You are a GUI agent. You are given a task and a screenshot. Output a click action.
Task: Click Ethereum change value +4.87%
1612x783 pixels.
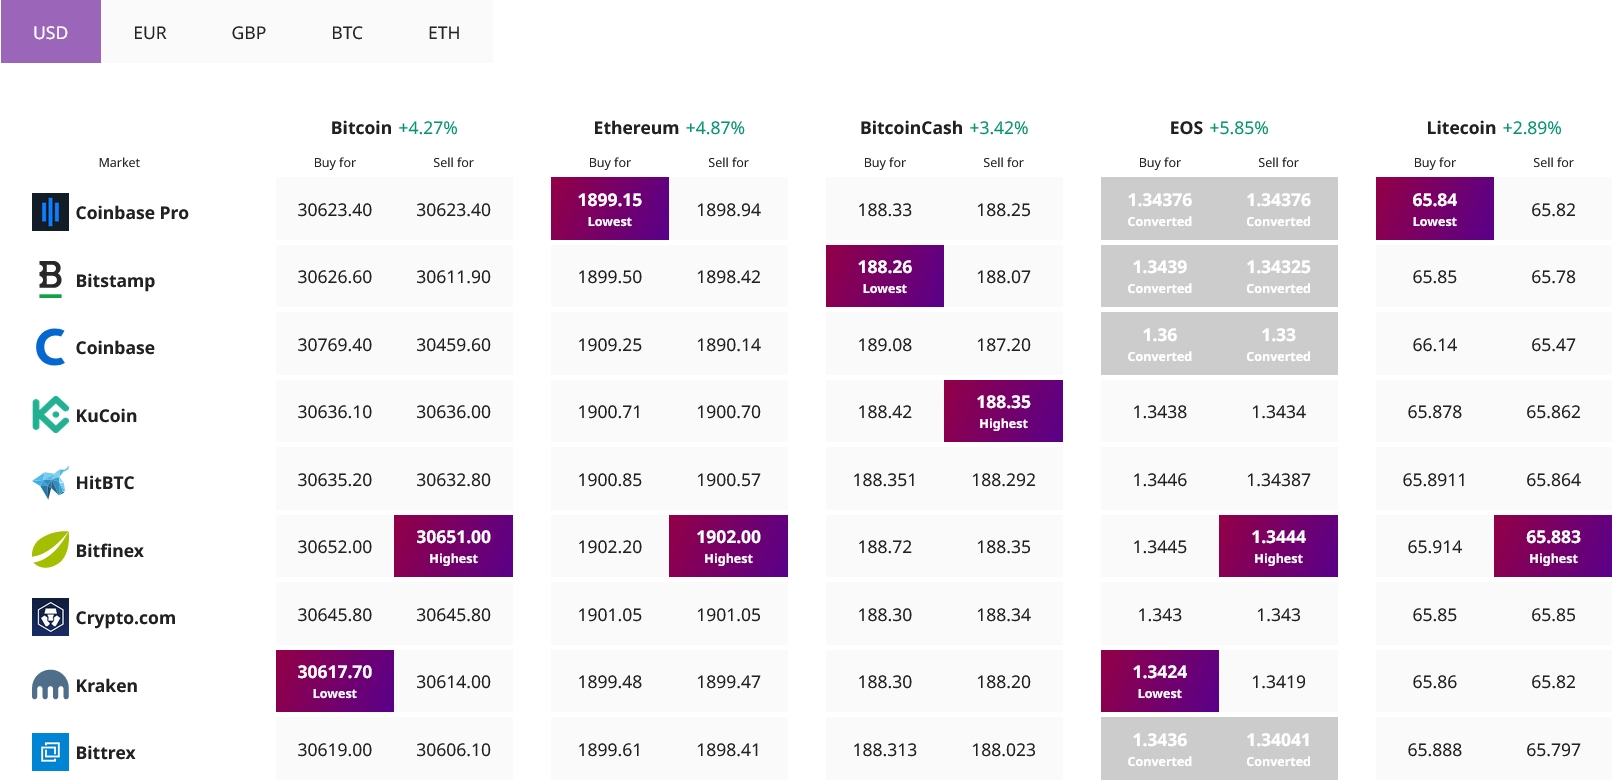pos(715,128)
